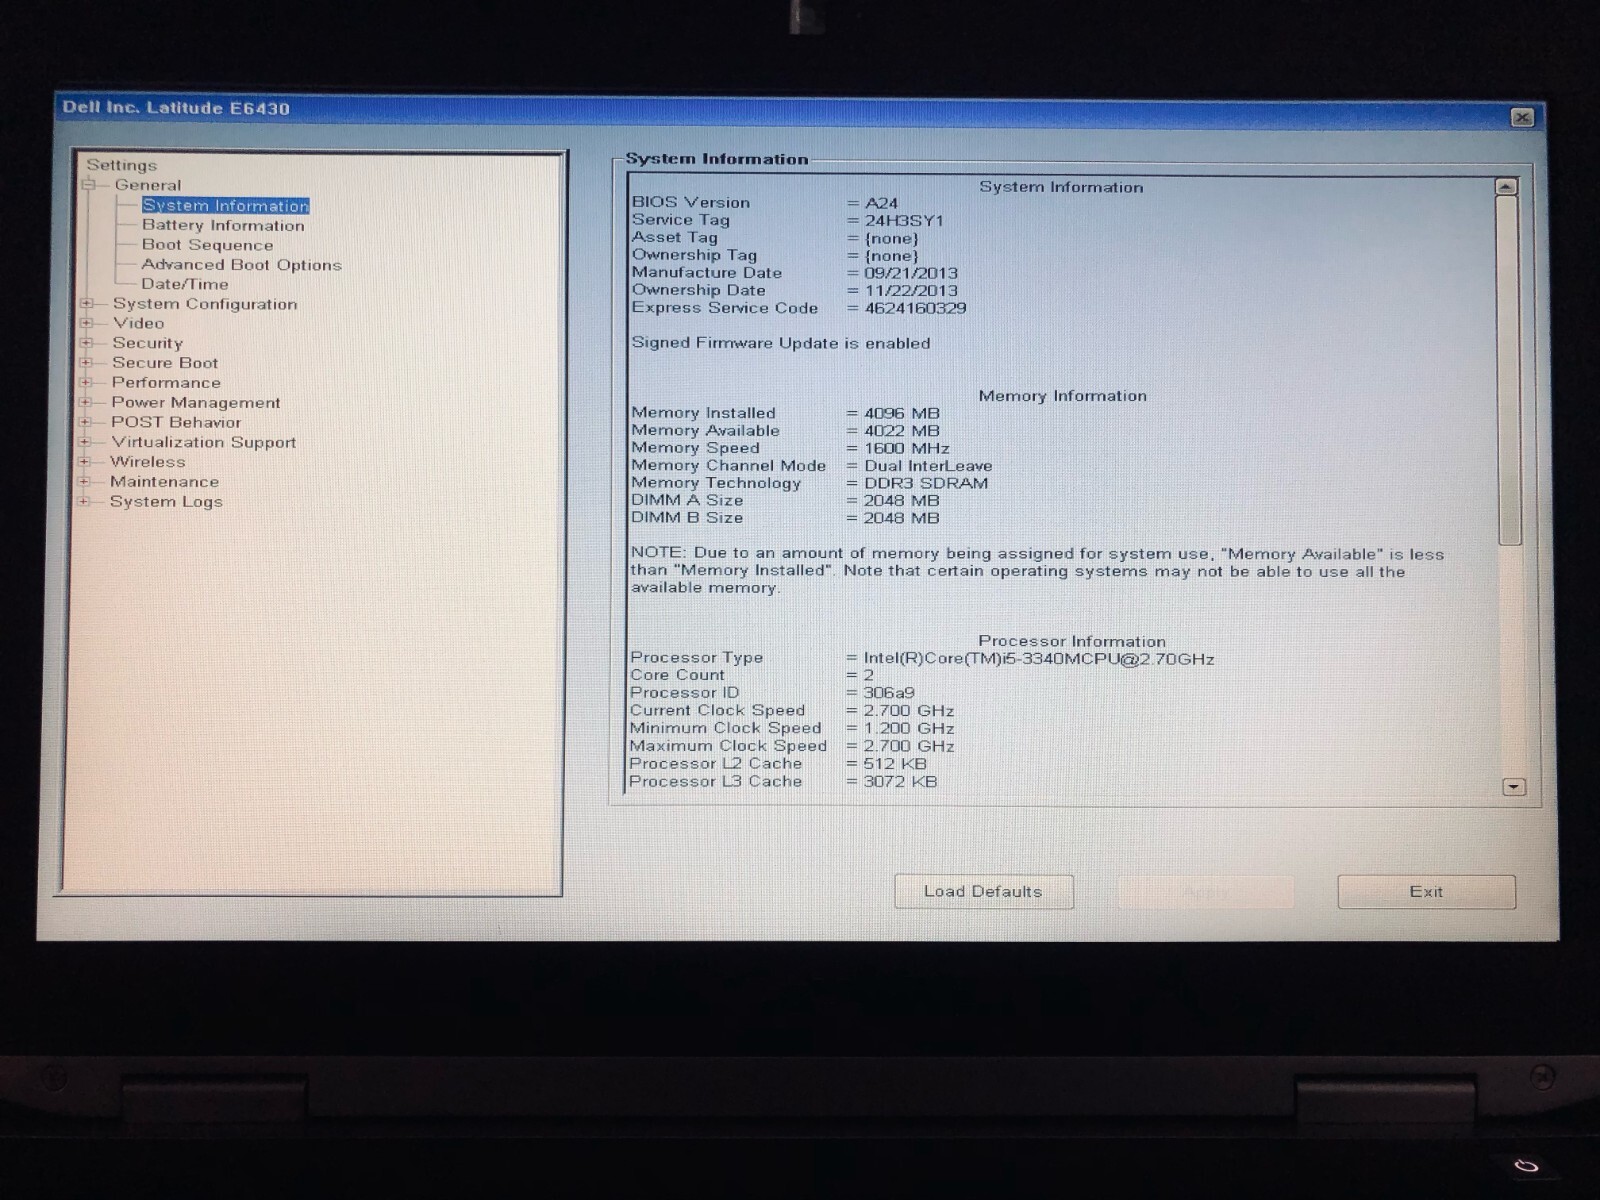Select the Virtualization Support label

(203, 442)
